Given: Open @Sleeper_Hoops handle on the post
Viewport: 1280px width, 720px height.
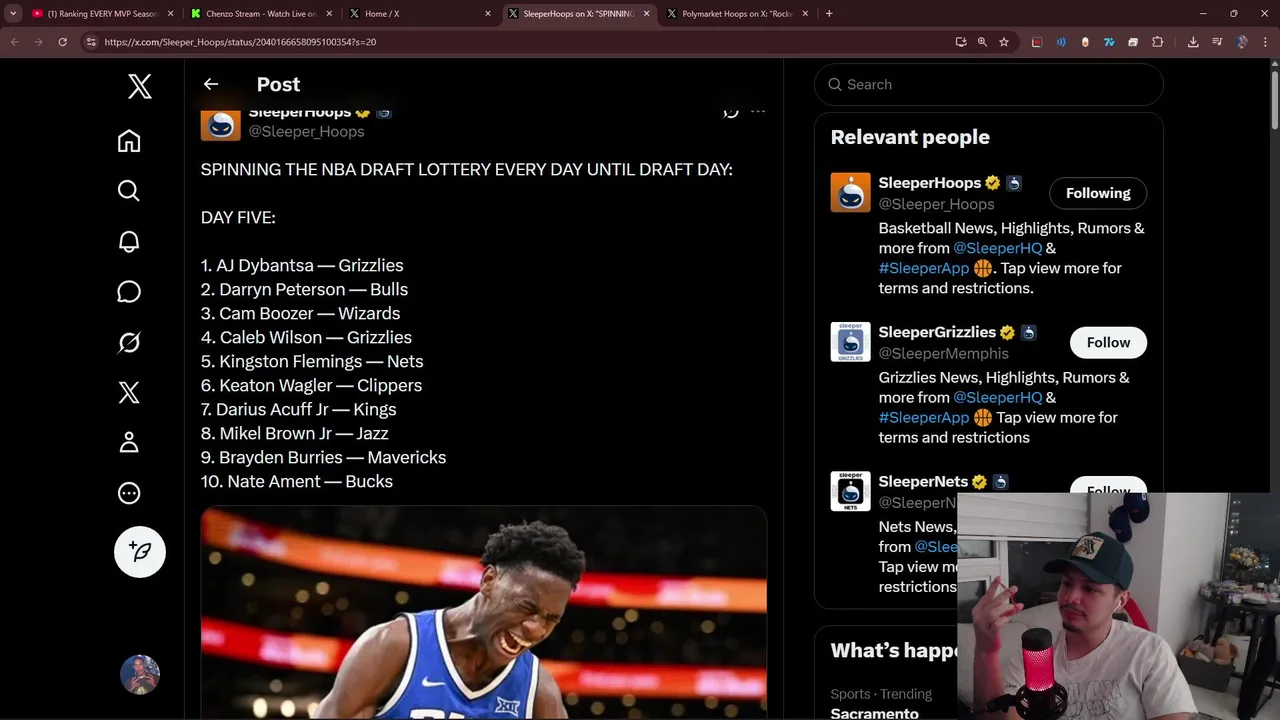Looking at the screenshot, I should click(x=306, y=131).
